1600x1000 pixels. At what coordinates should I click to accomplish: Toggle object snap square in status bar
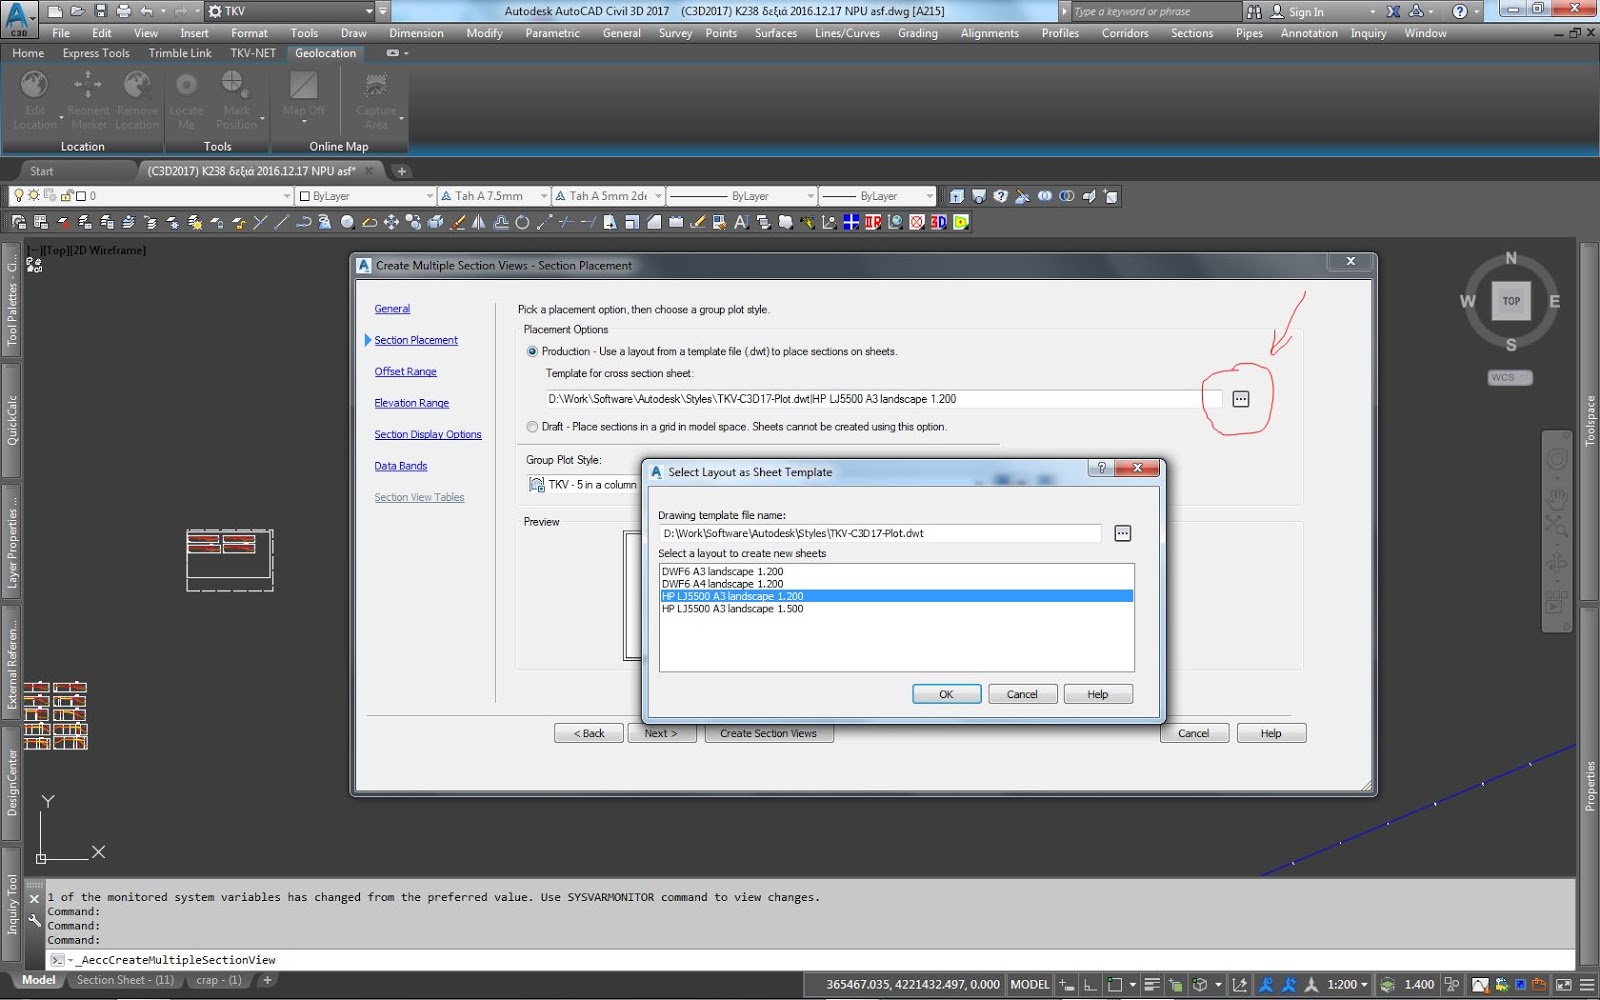pyautogui.click(x=1115, y=985)
